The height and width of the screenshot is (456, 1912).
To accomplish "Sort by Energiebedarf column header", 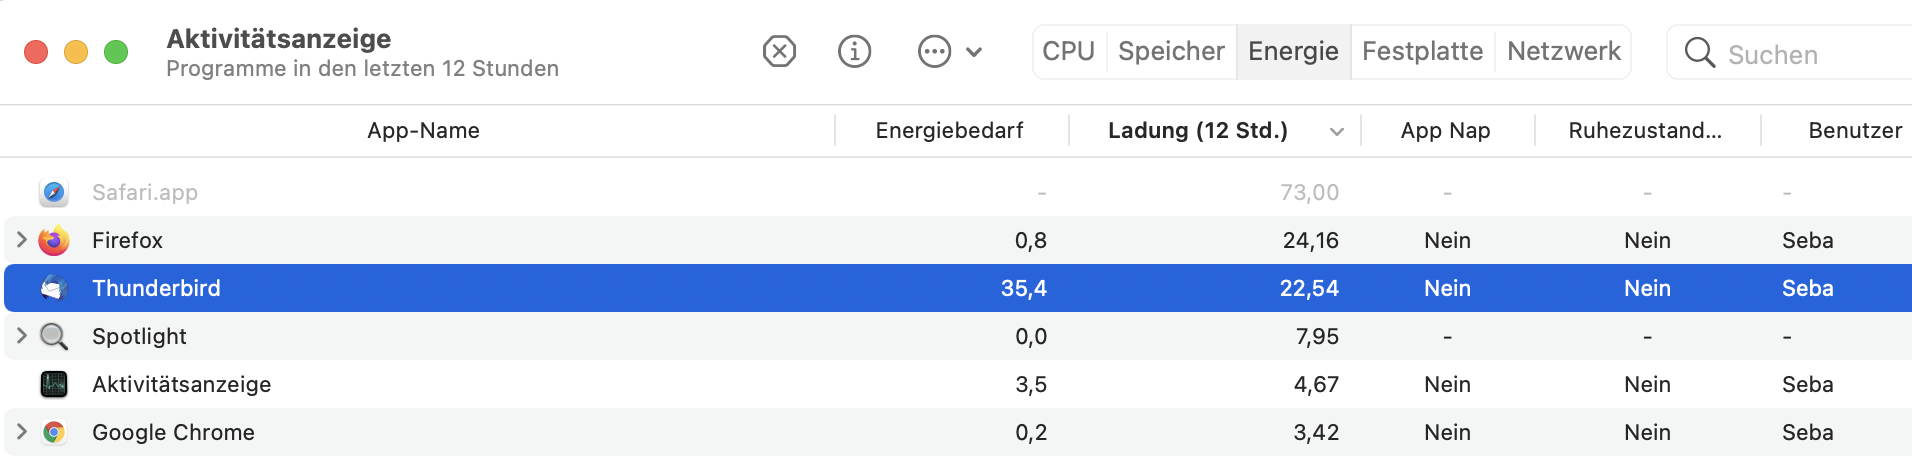I will 950,131.
